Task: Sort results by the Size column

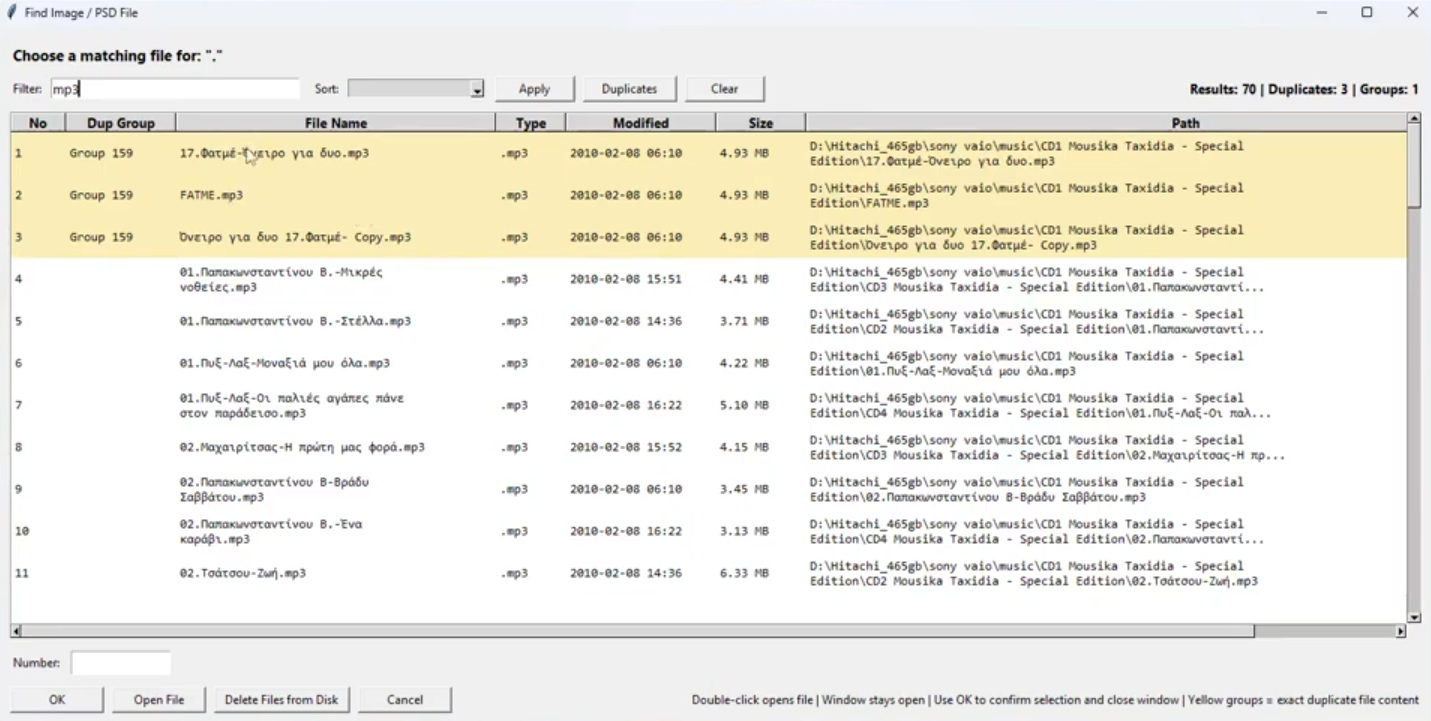Action: (x=760, y=122)
